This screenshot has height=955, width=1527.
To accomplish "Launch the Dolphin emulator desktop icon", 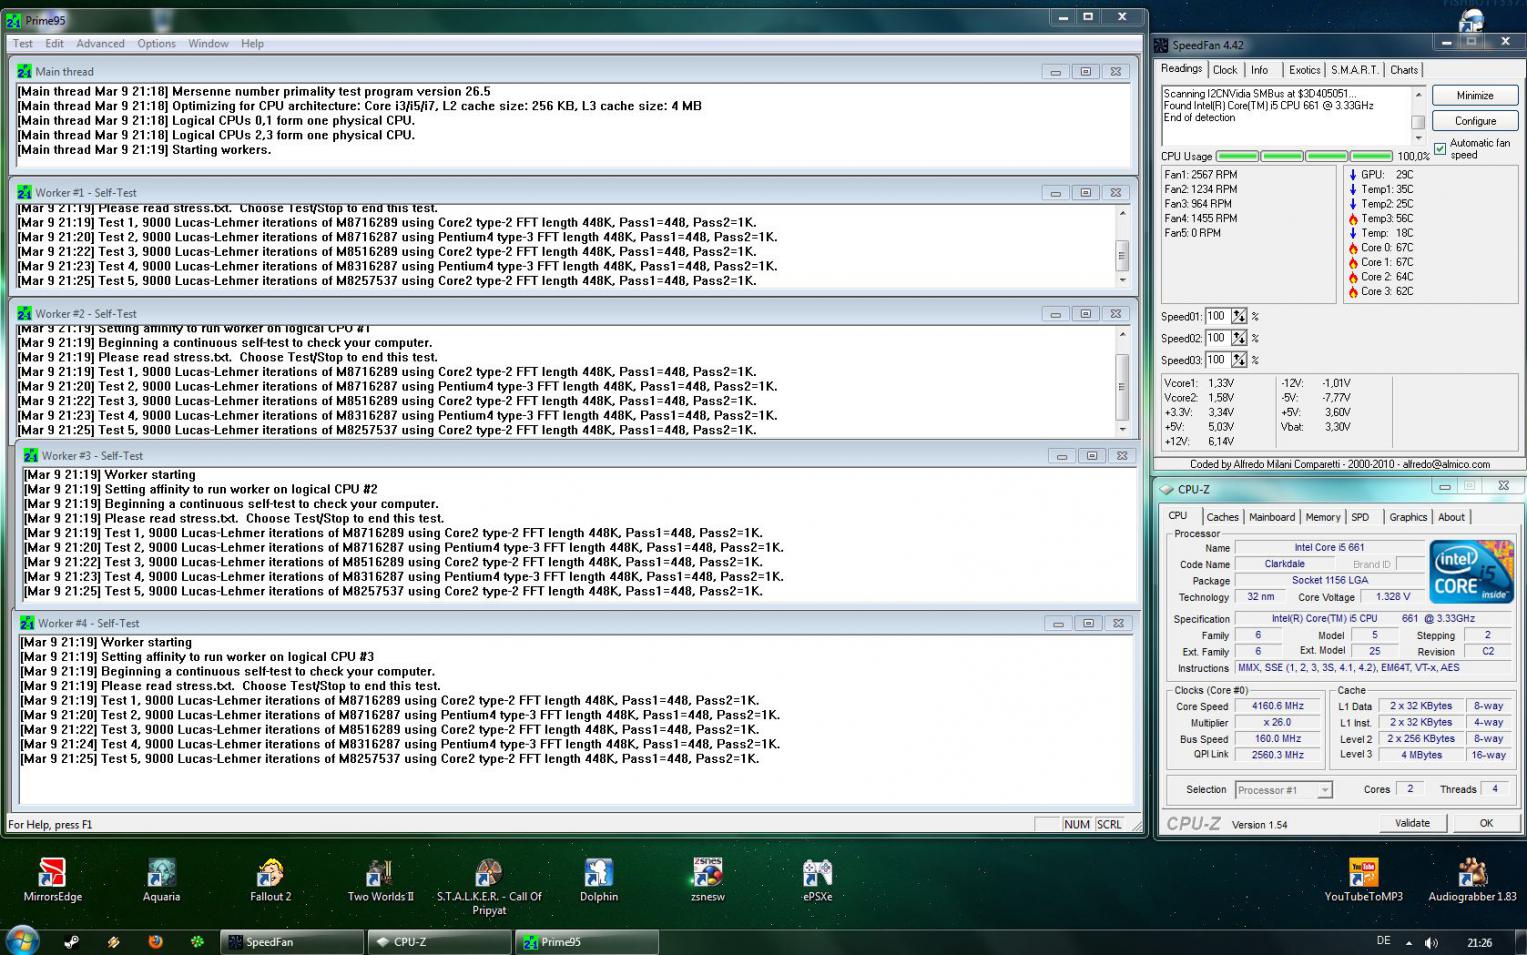I will (598, 880).
